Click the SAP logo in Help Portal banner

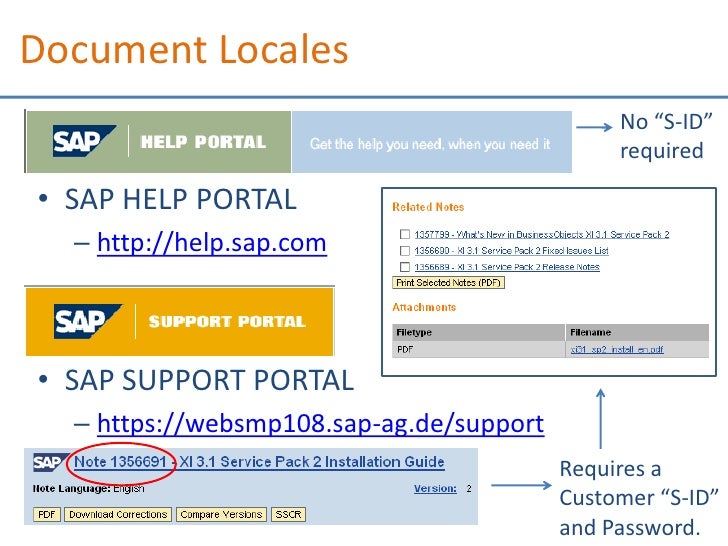[x=84, y=141]
